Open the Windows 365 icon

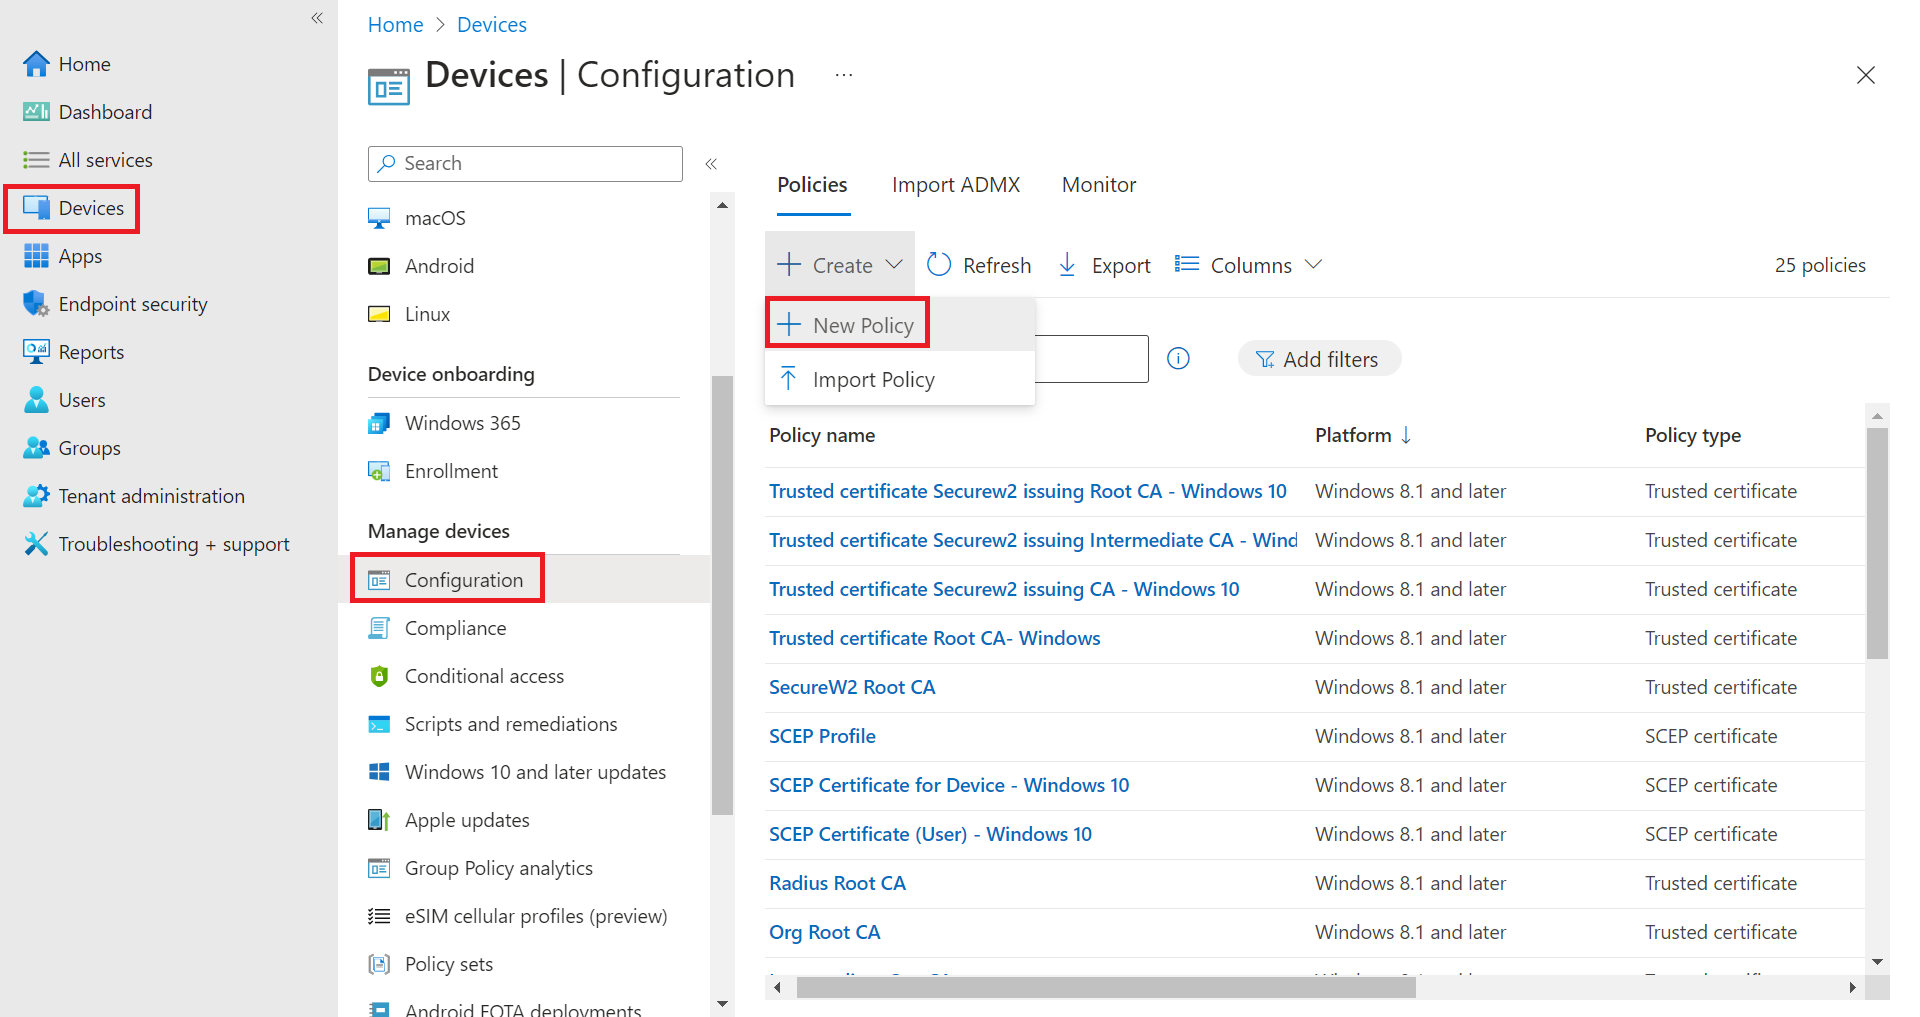379,423
